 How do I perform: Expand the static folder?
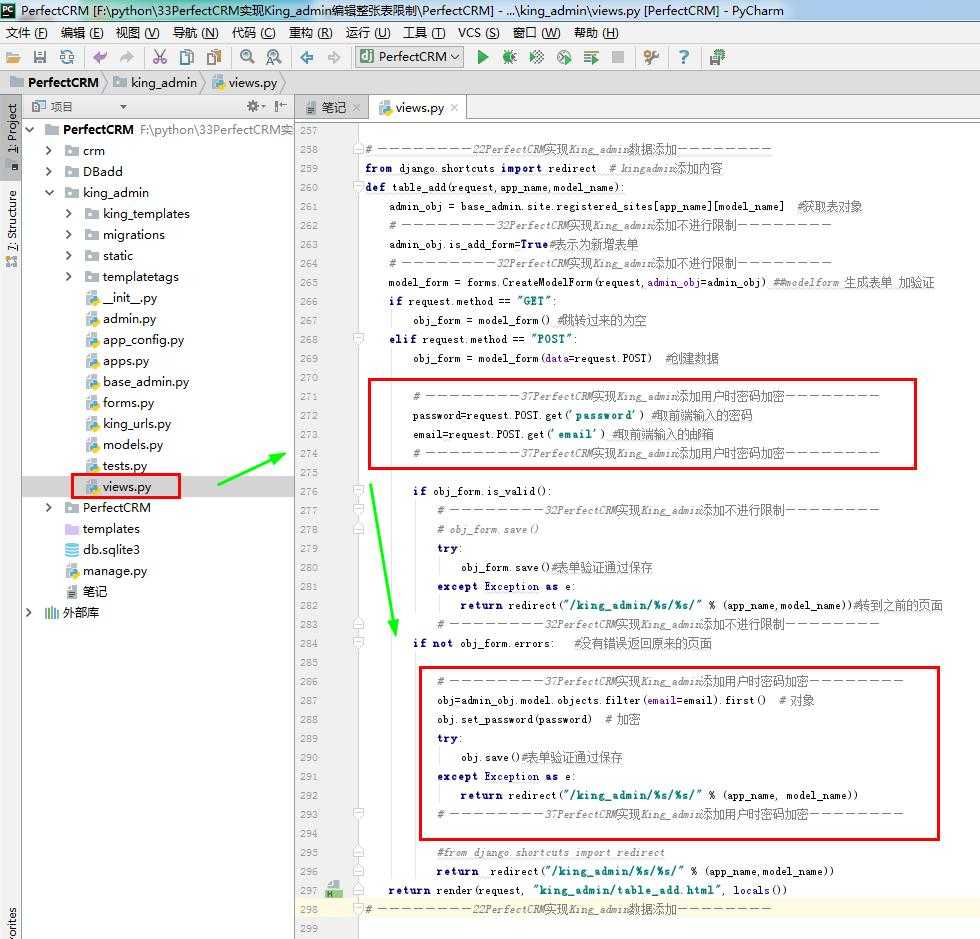pos(69,256)
